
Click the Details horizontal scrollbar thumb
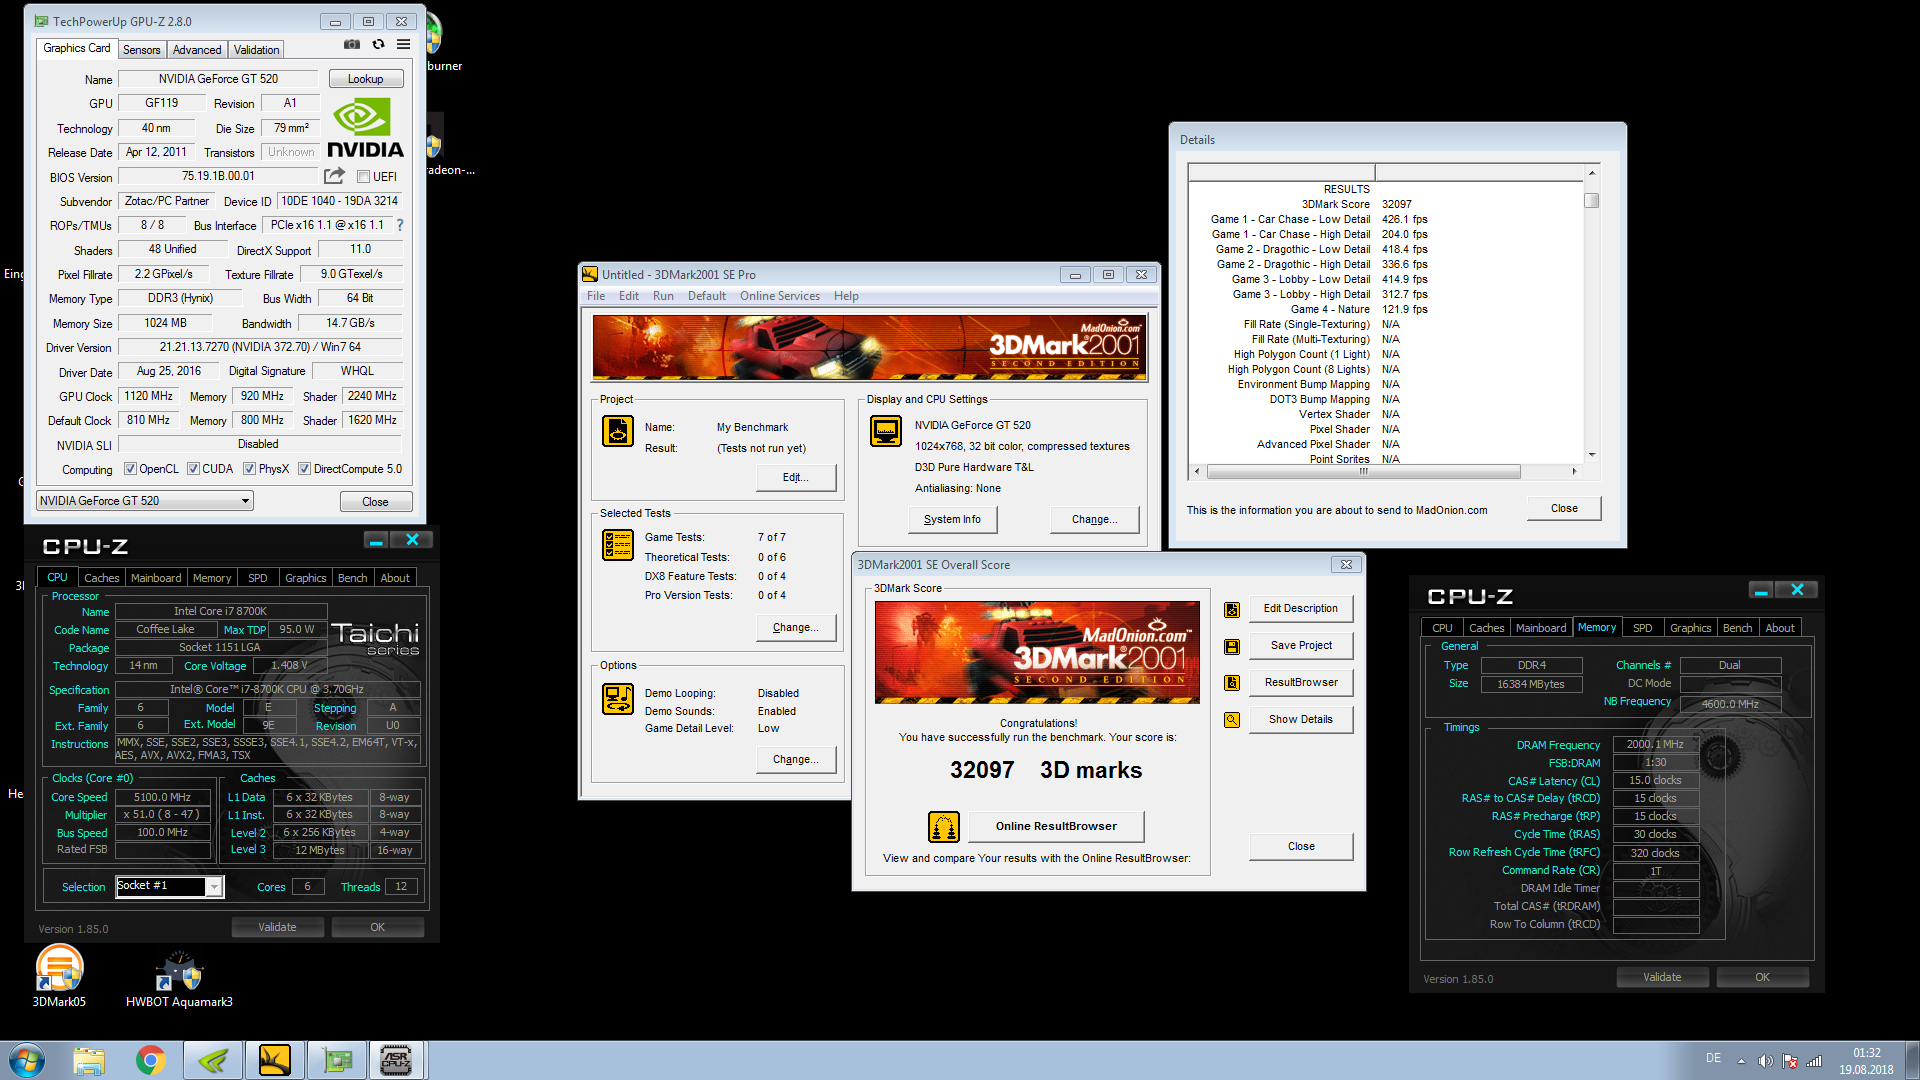(1364, 471)
